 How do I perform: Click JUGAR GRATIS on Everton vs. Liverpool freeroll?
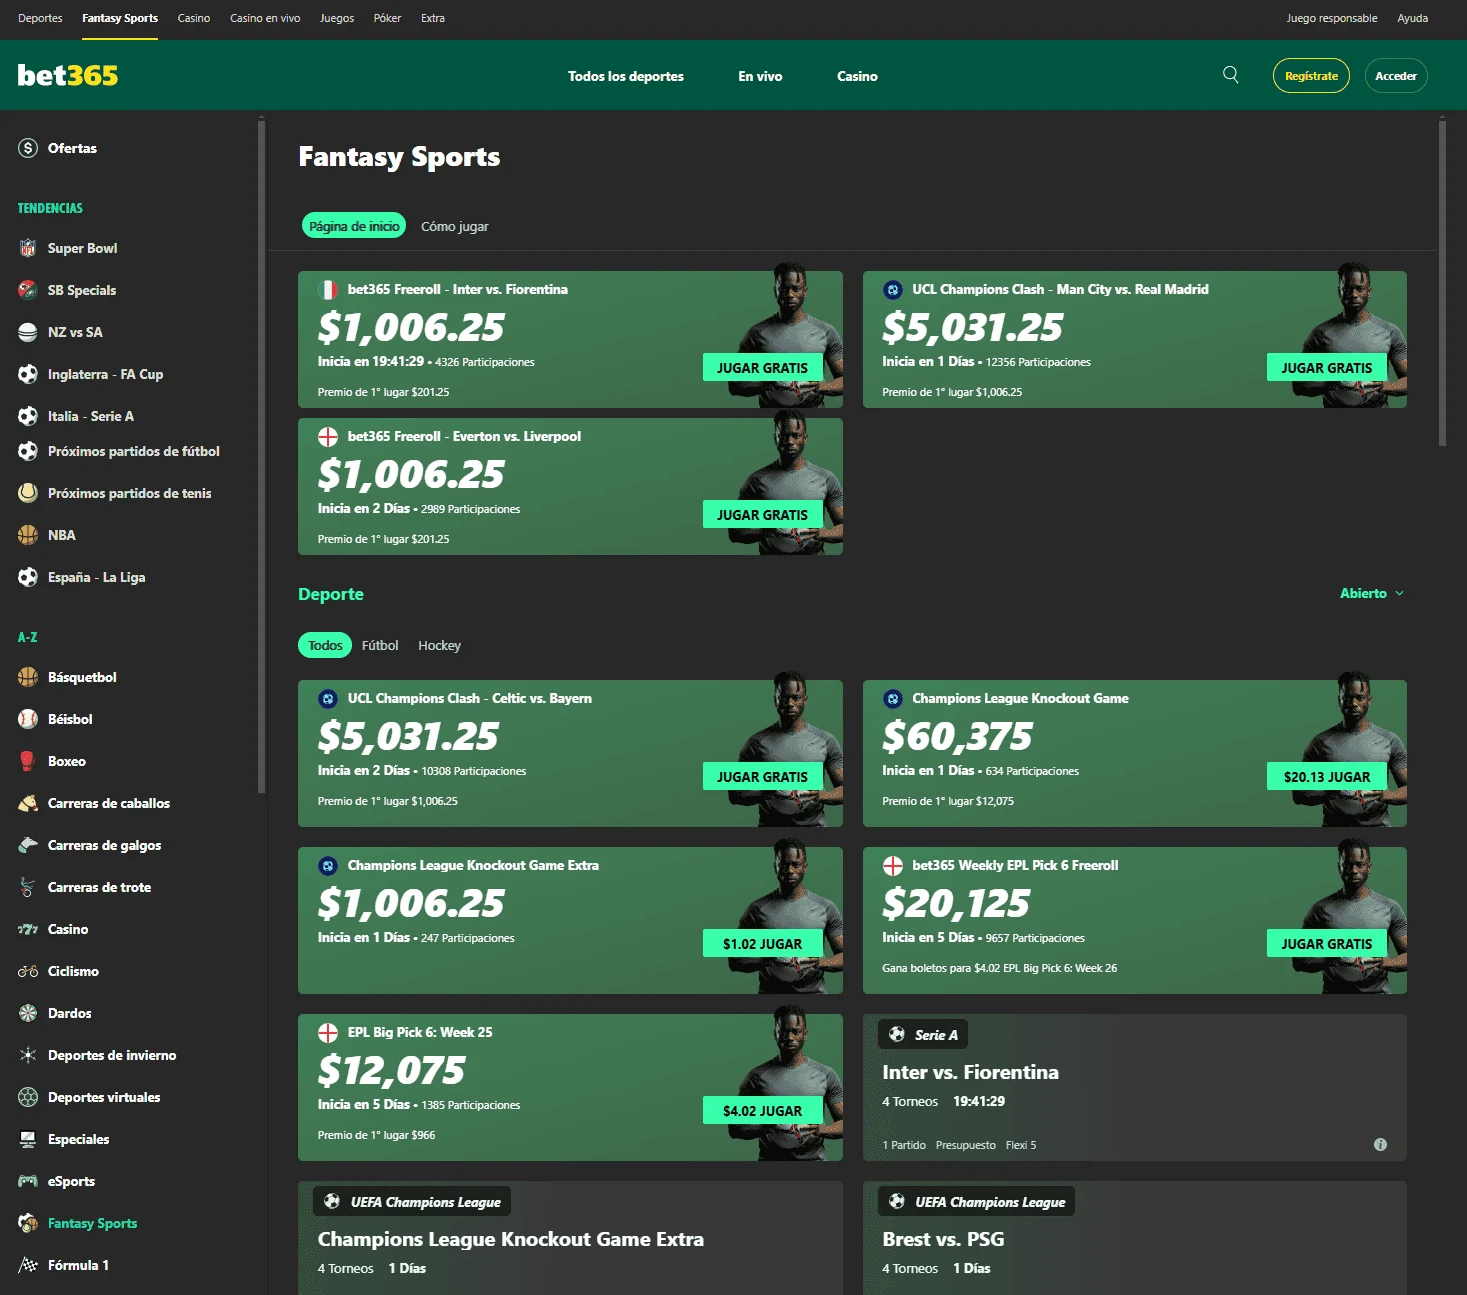coord(762,515)
